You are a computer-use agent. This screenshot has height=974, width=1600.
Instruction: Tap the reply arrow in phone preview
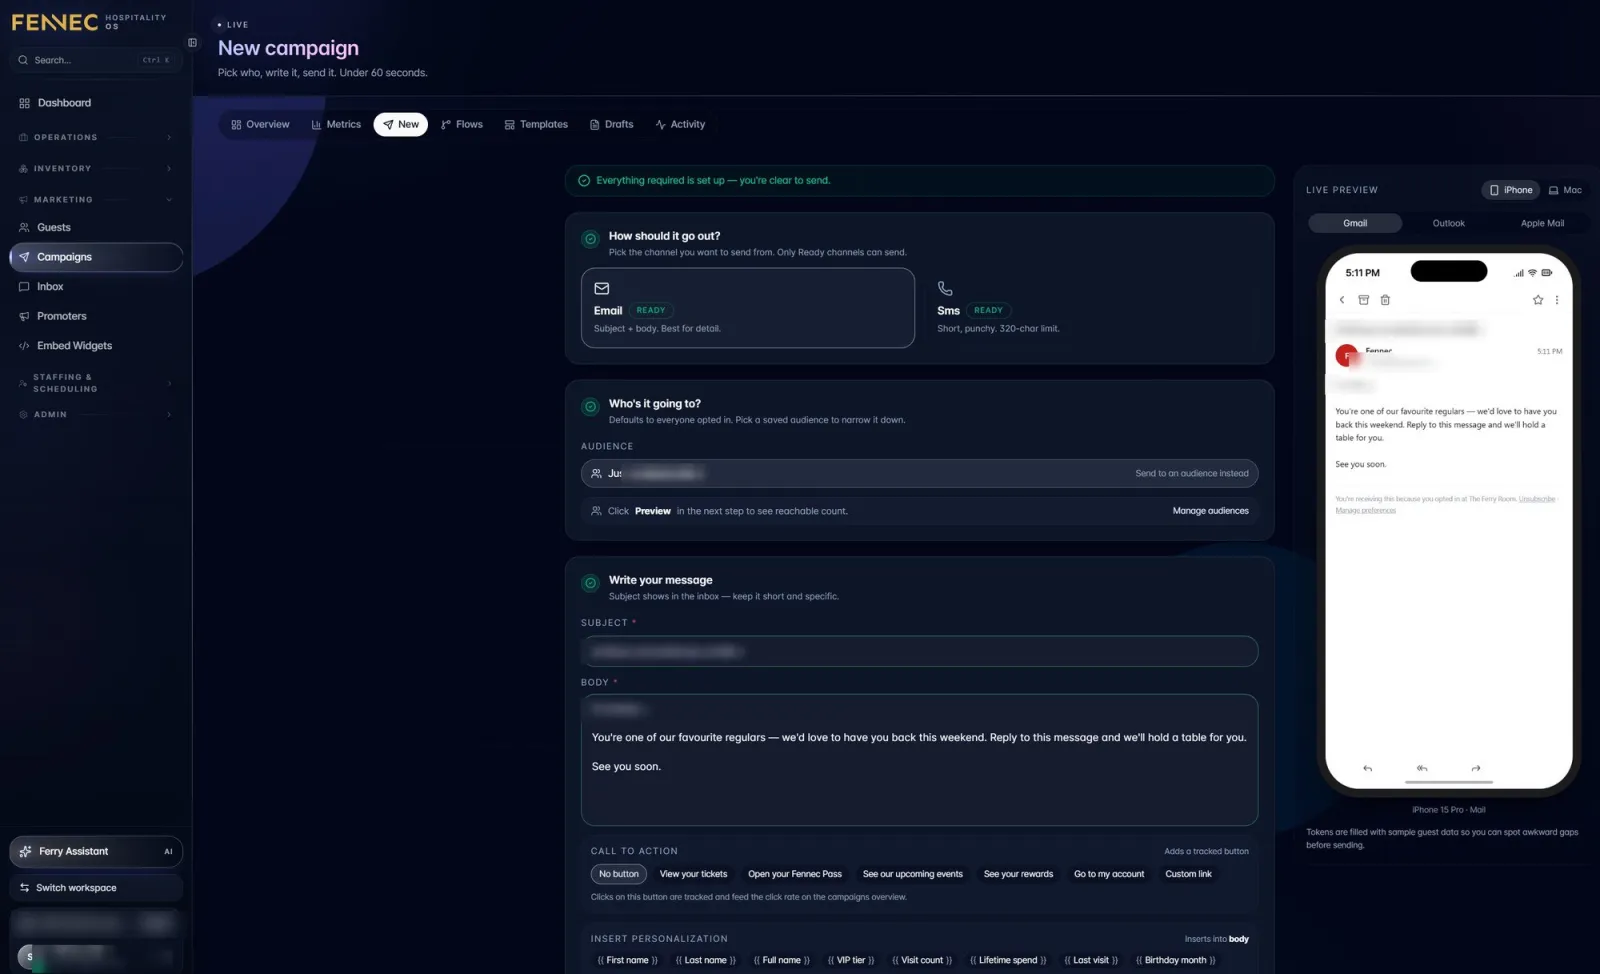coord(1367,768)
